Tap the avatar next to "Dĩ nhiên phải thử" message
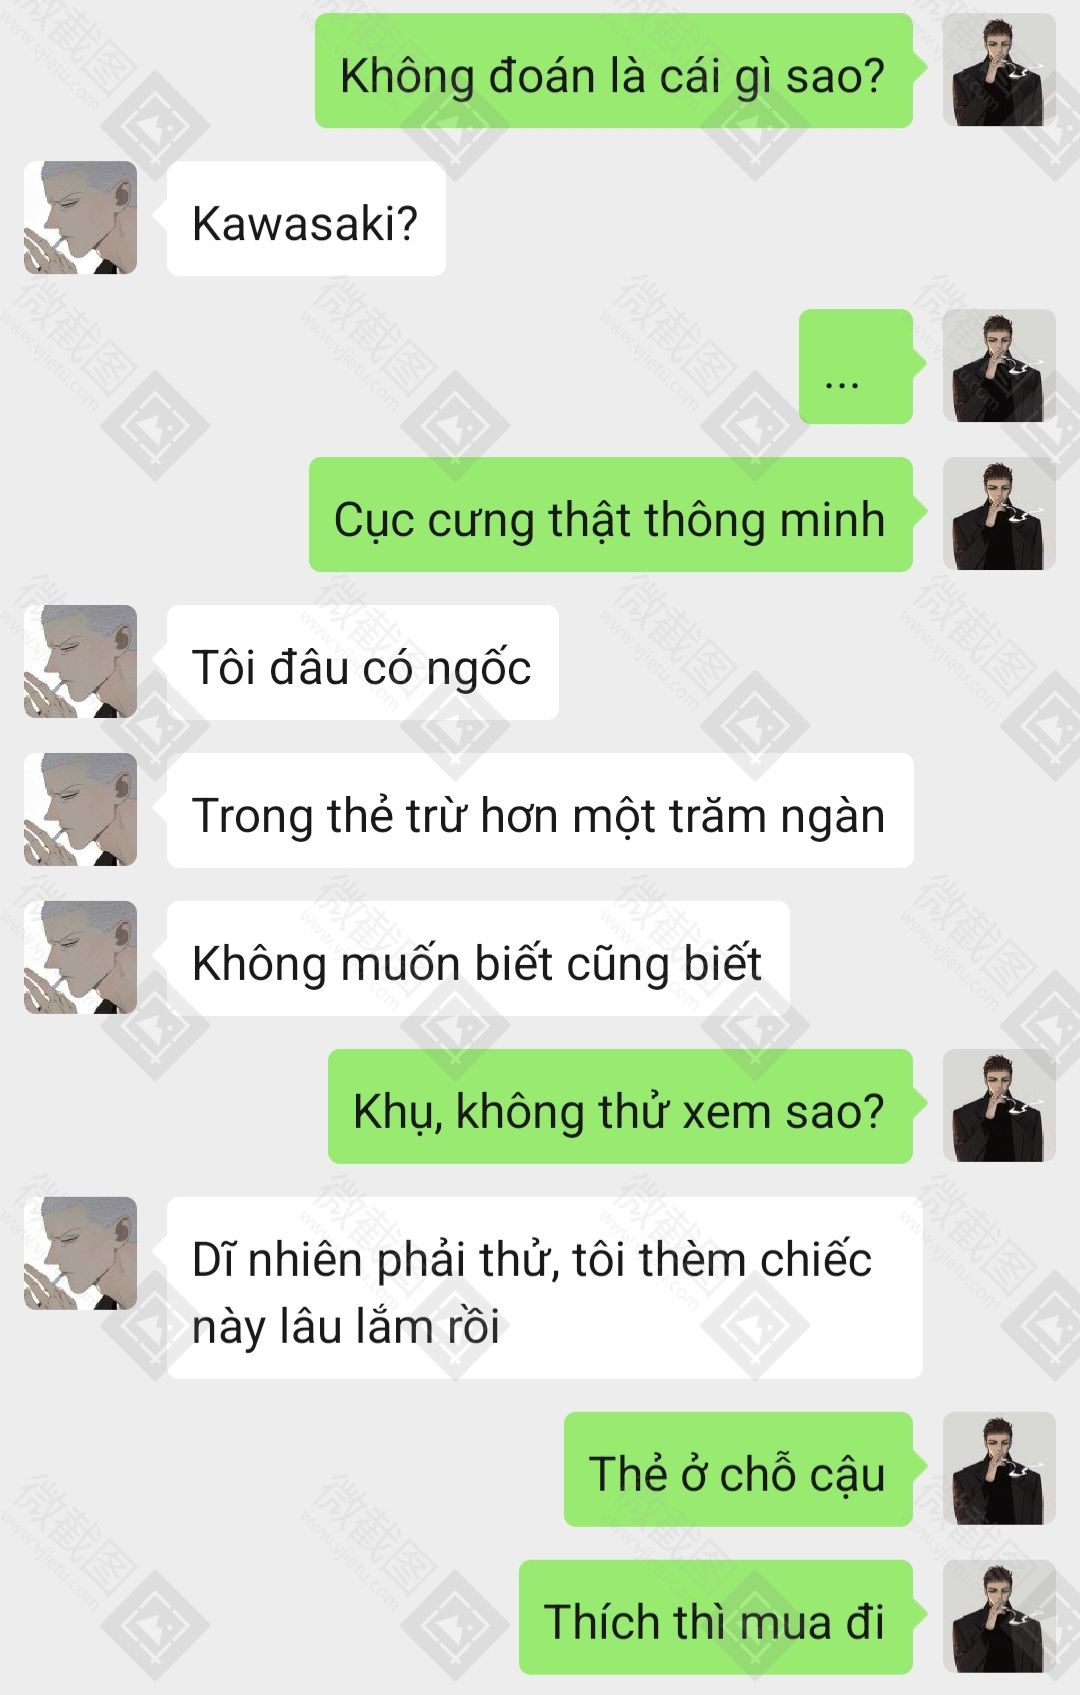Screen dimensions: 1080x1695 pos(80,1254)
